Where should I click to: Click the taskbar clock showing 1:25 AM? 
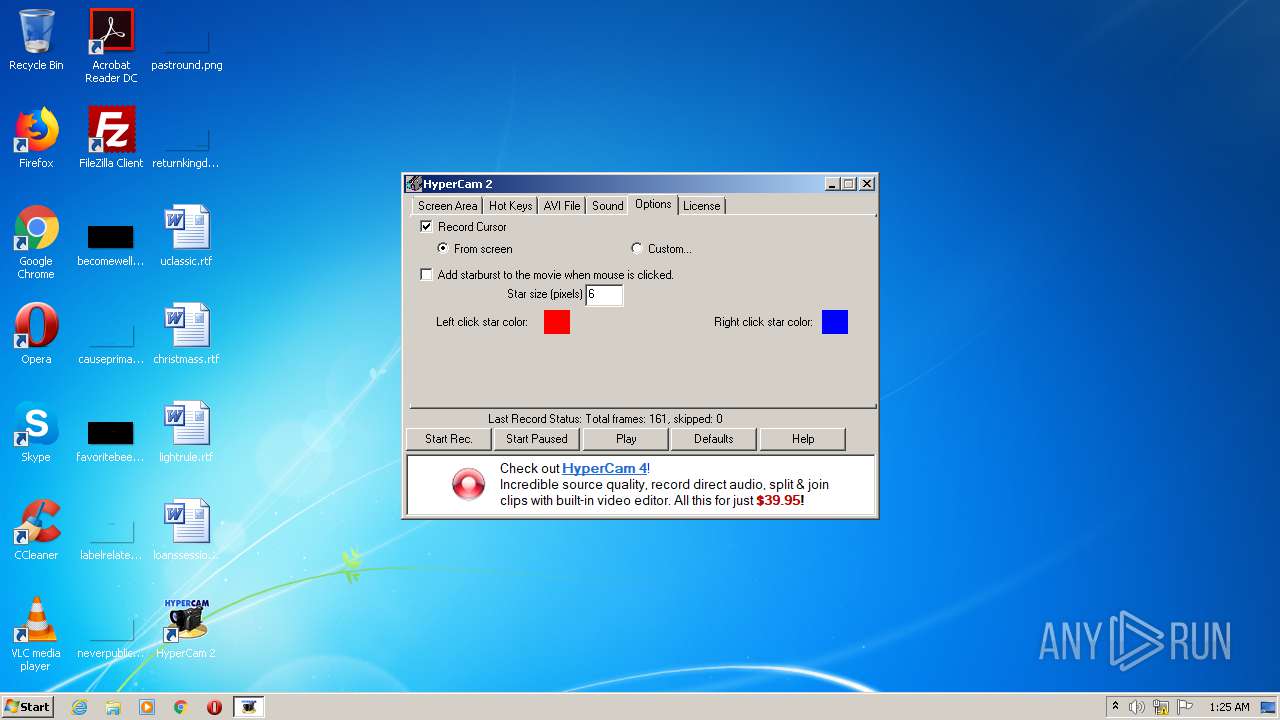coord(1229,707)
